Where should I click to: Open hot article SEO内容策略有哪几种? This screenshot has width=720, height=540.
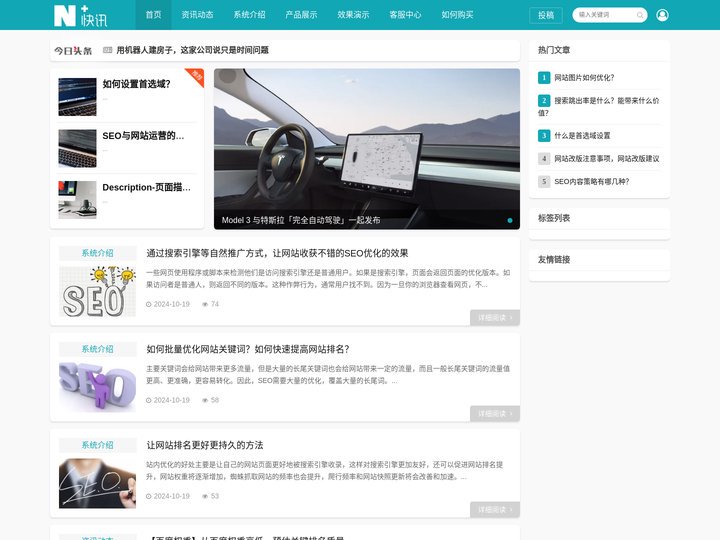coord(591,181)
